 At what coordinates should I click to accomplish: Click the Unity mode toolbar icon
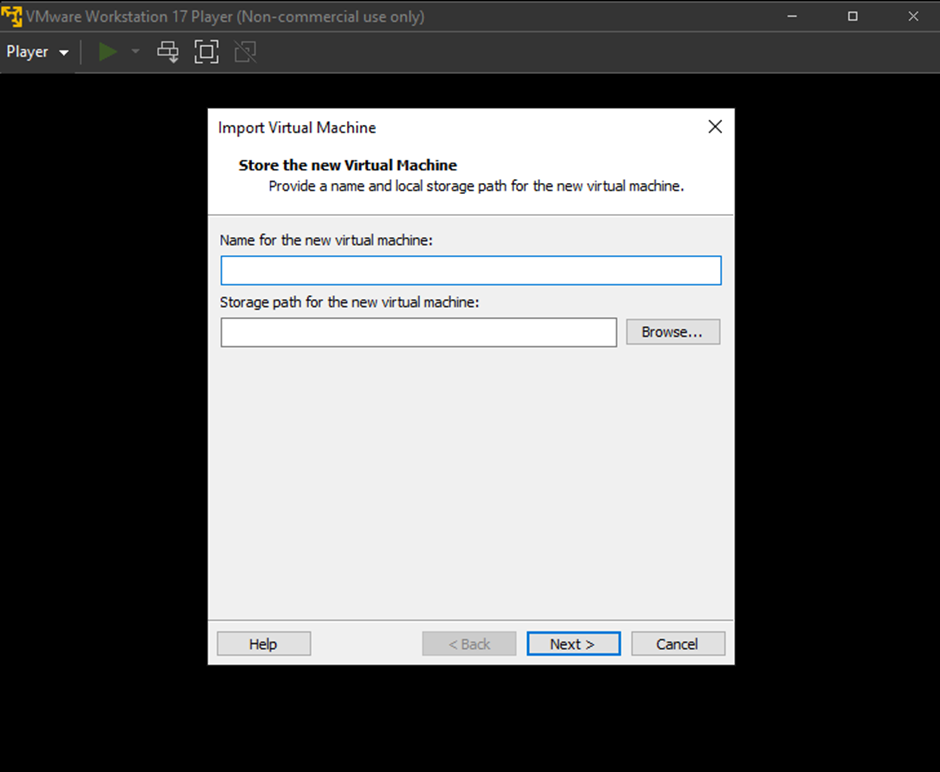[245, 52]
